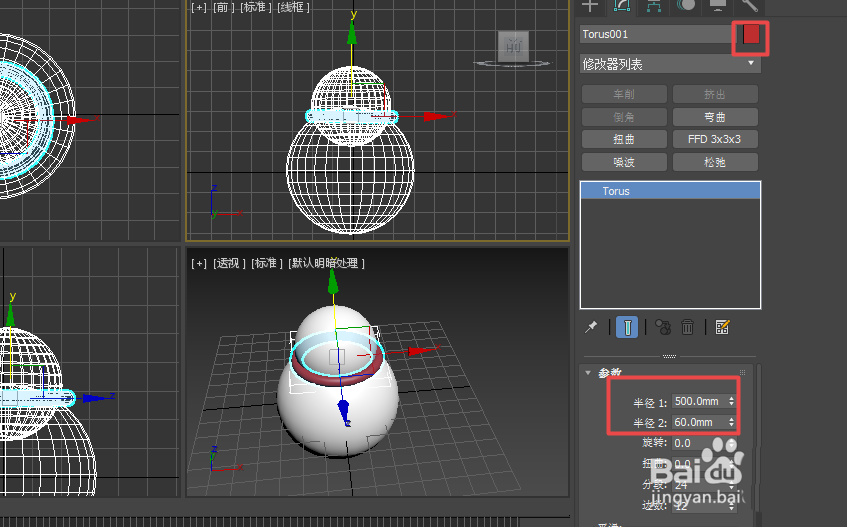The image size is (847, 527).
Task: Switch to the Modify command panel tab
Action: pos(622,6)
